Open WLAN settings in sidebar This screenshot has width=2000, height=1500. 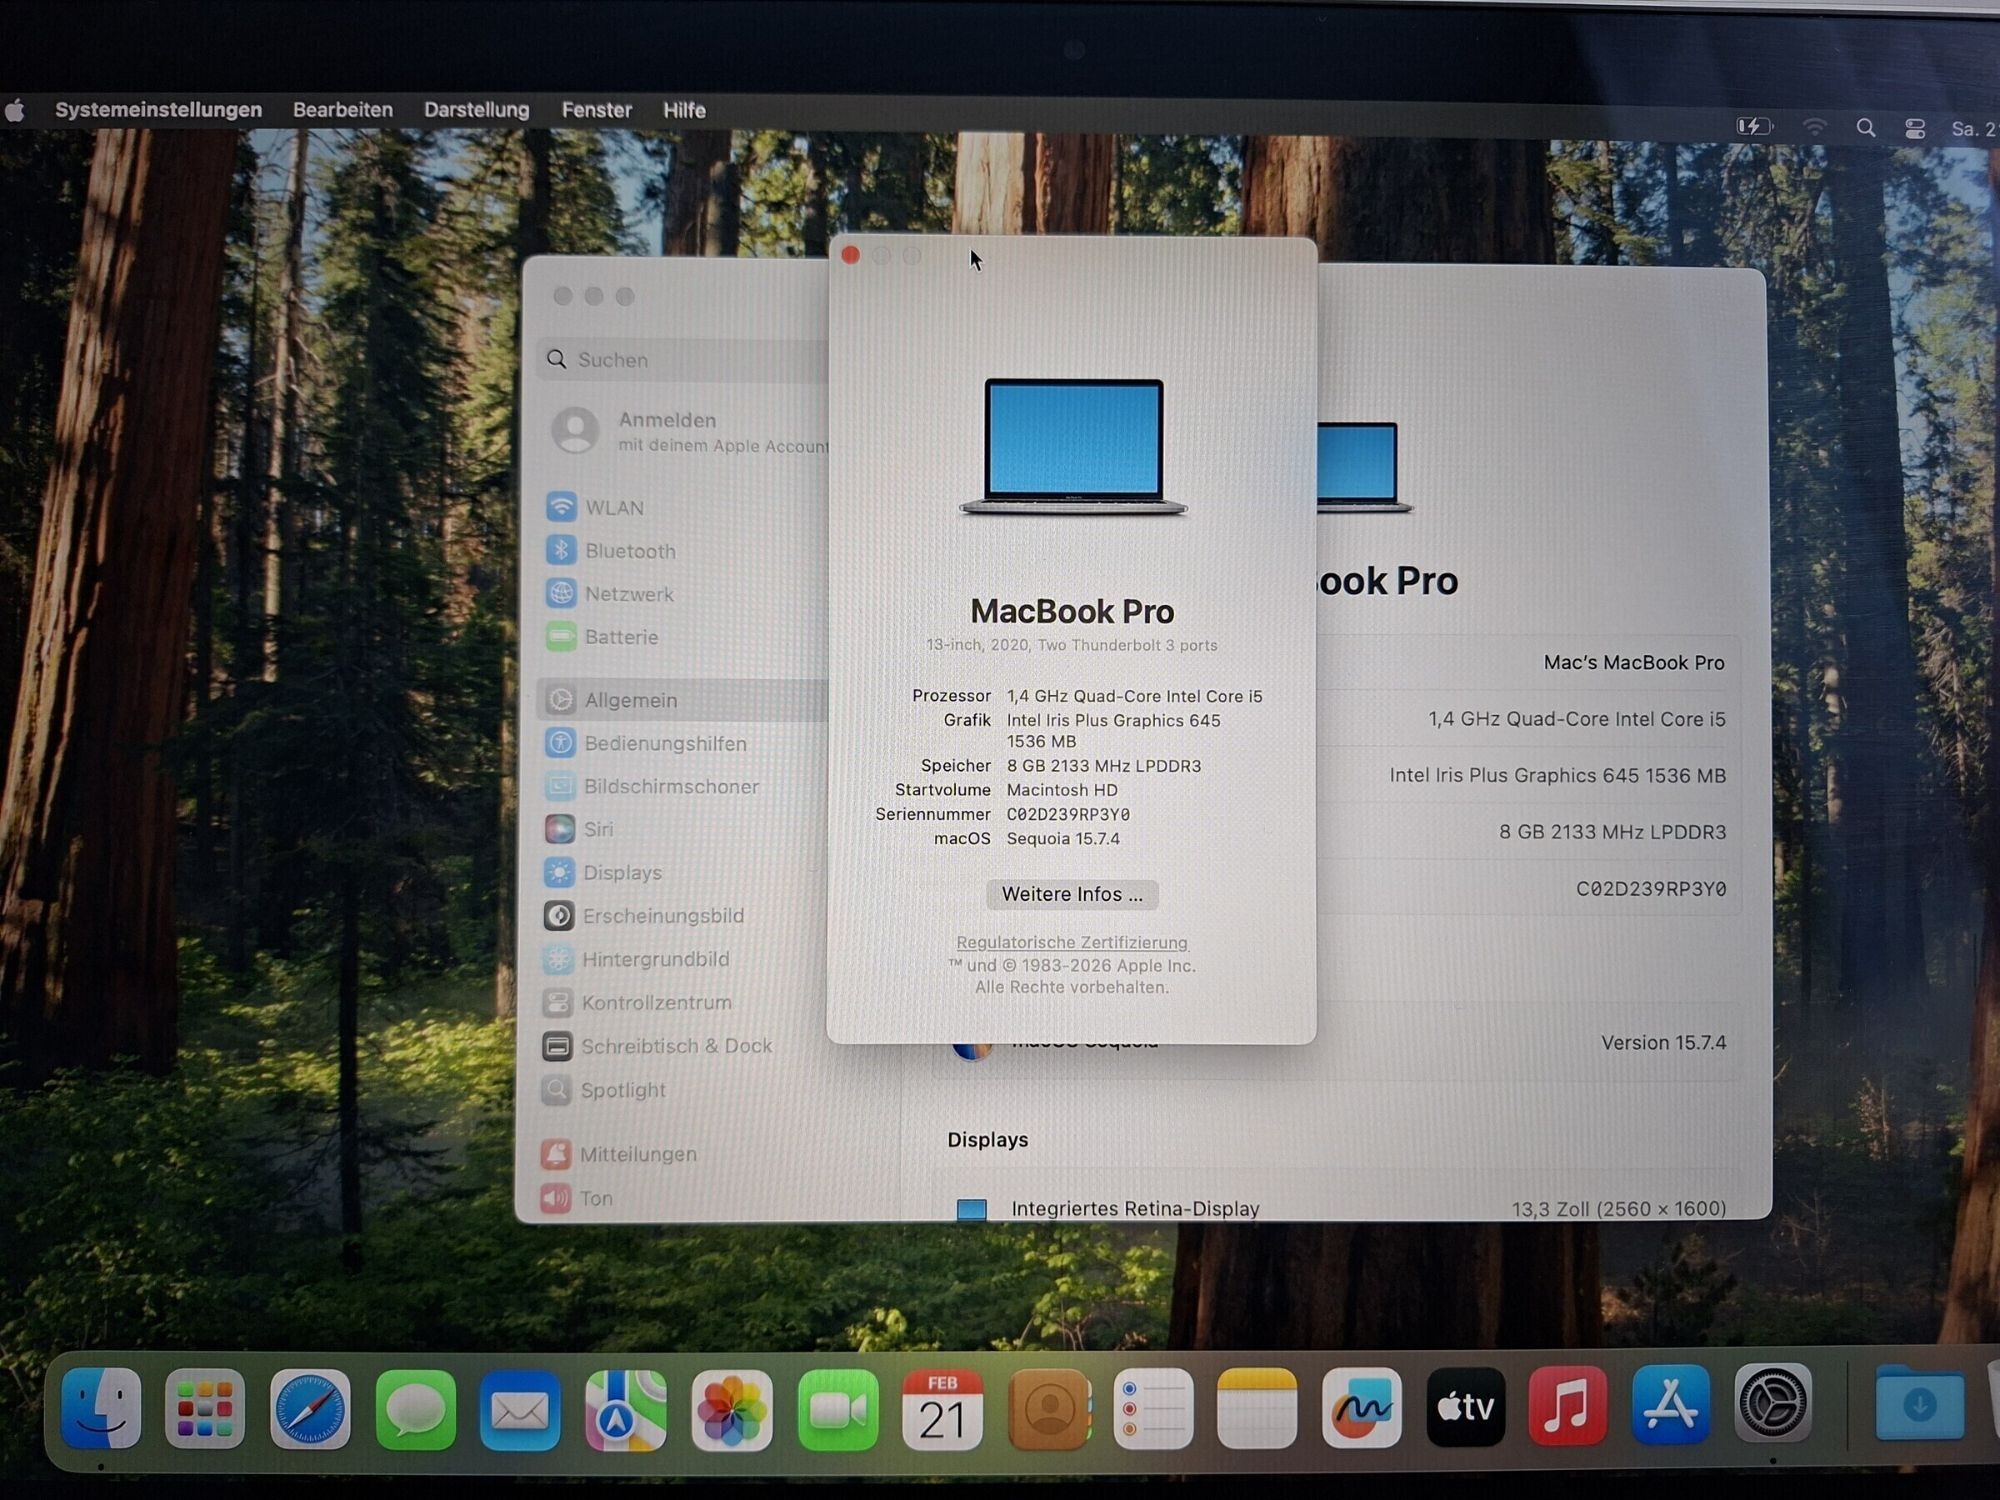[x=613, y=508]
